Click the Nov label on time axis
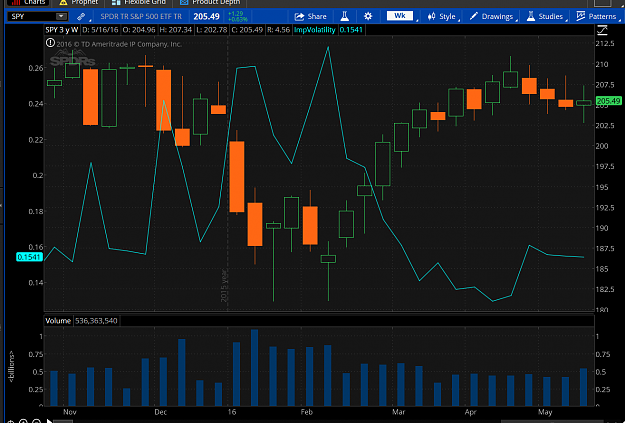 coord(69,412)
